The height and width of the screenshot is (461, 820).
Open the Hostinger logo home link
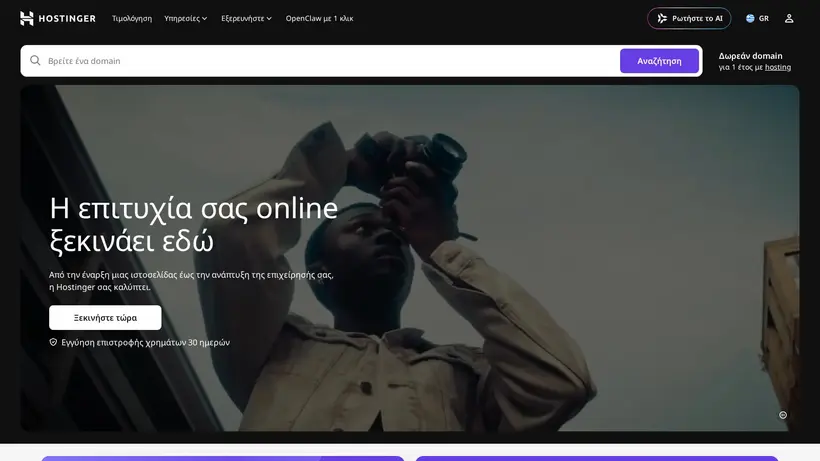[x=58, y=18]
